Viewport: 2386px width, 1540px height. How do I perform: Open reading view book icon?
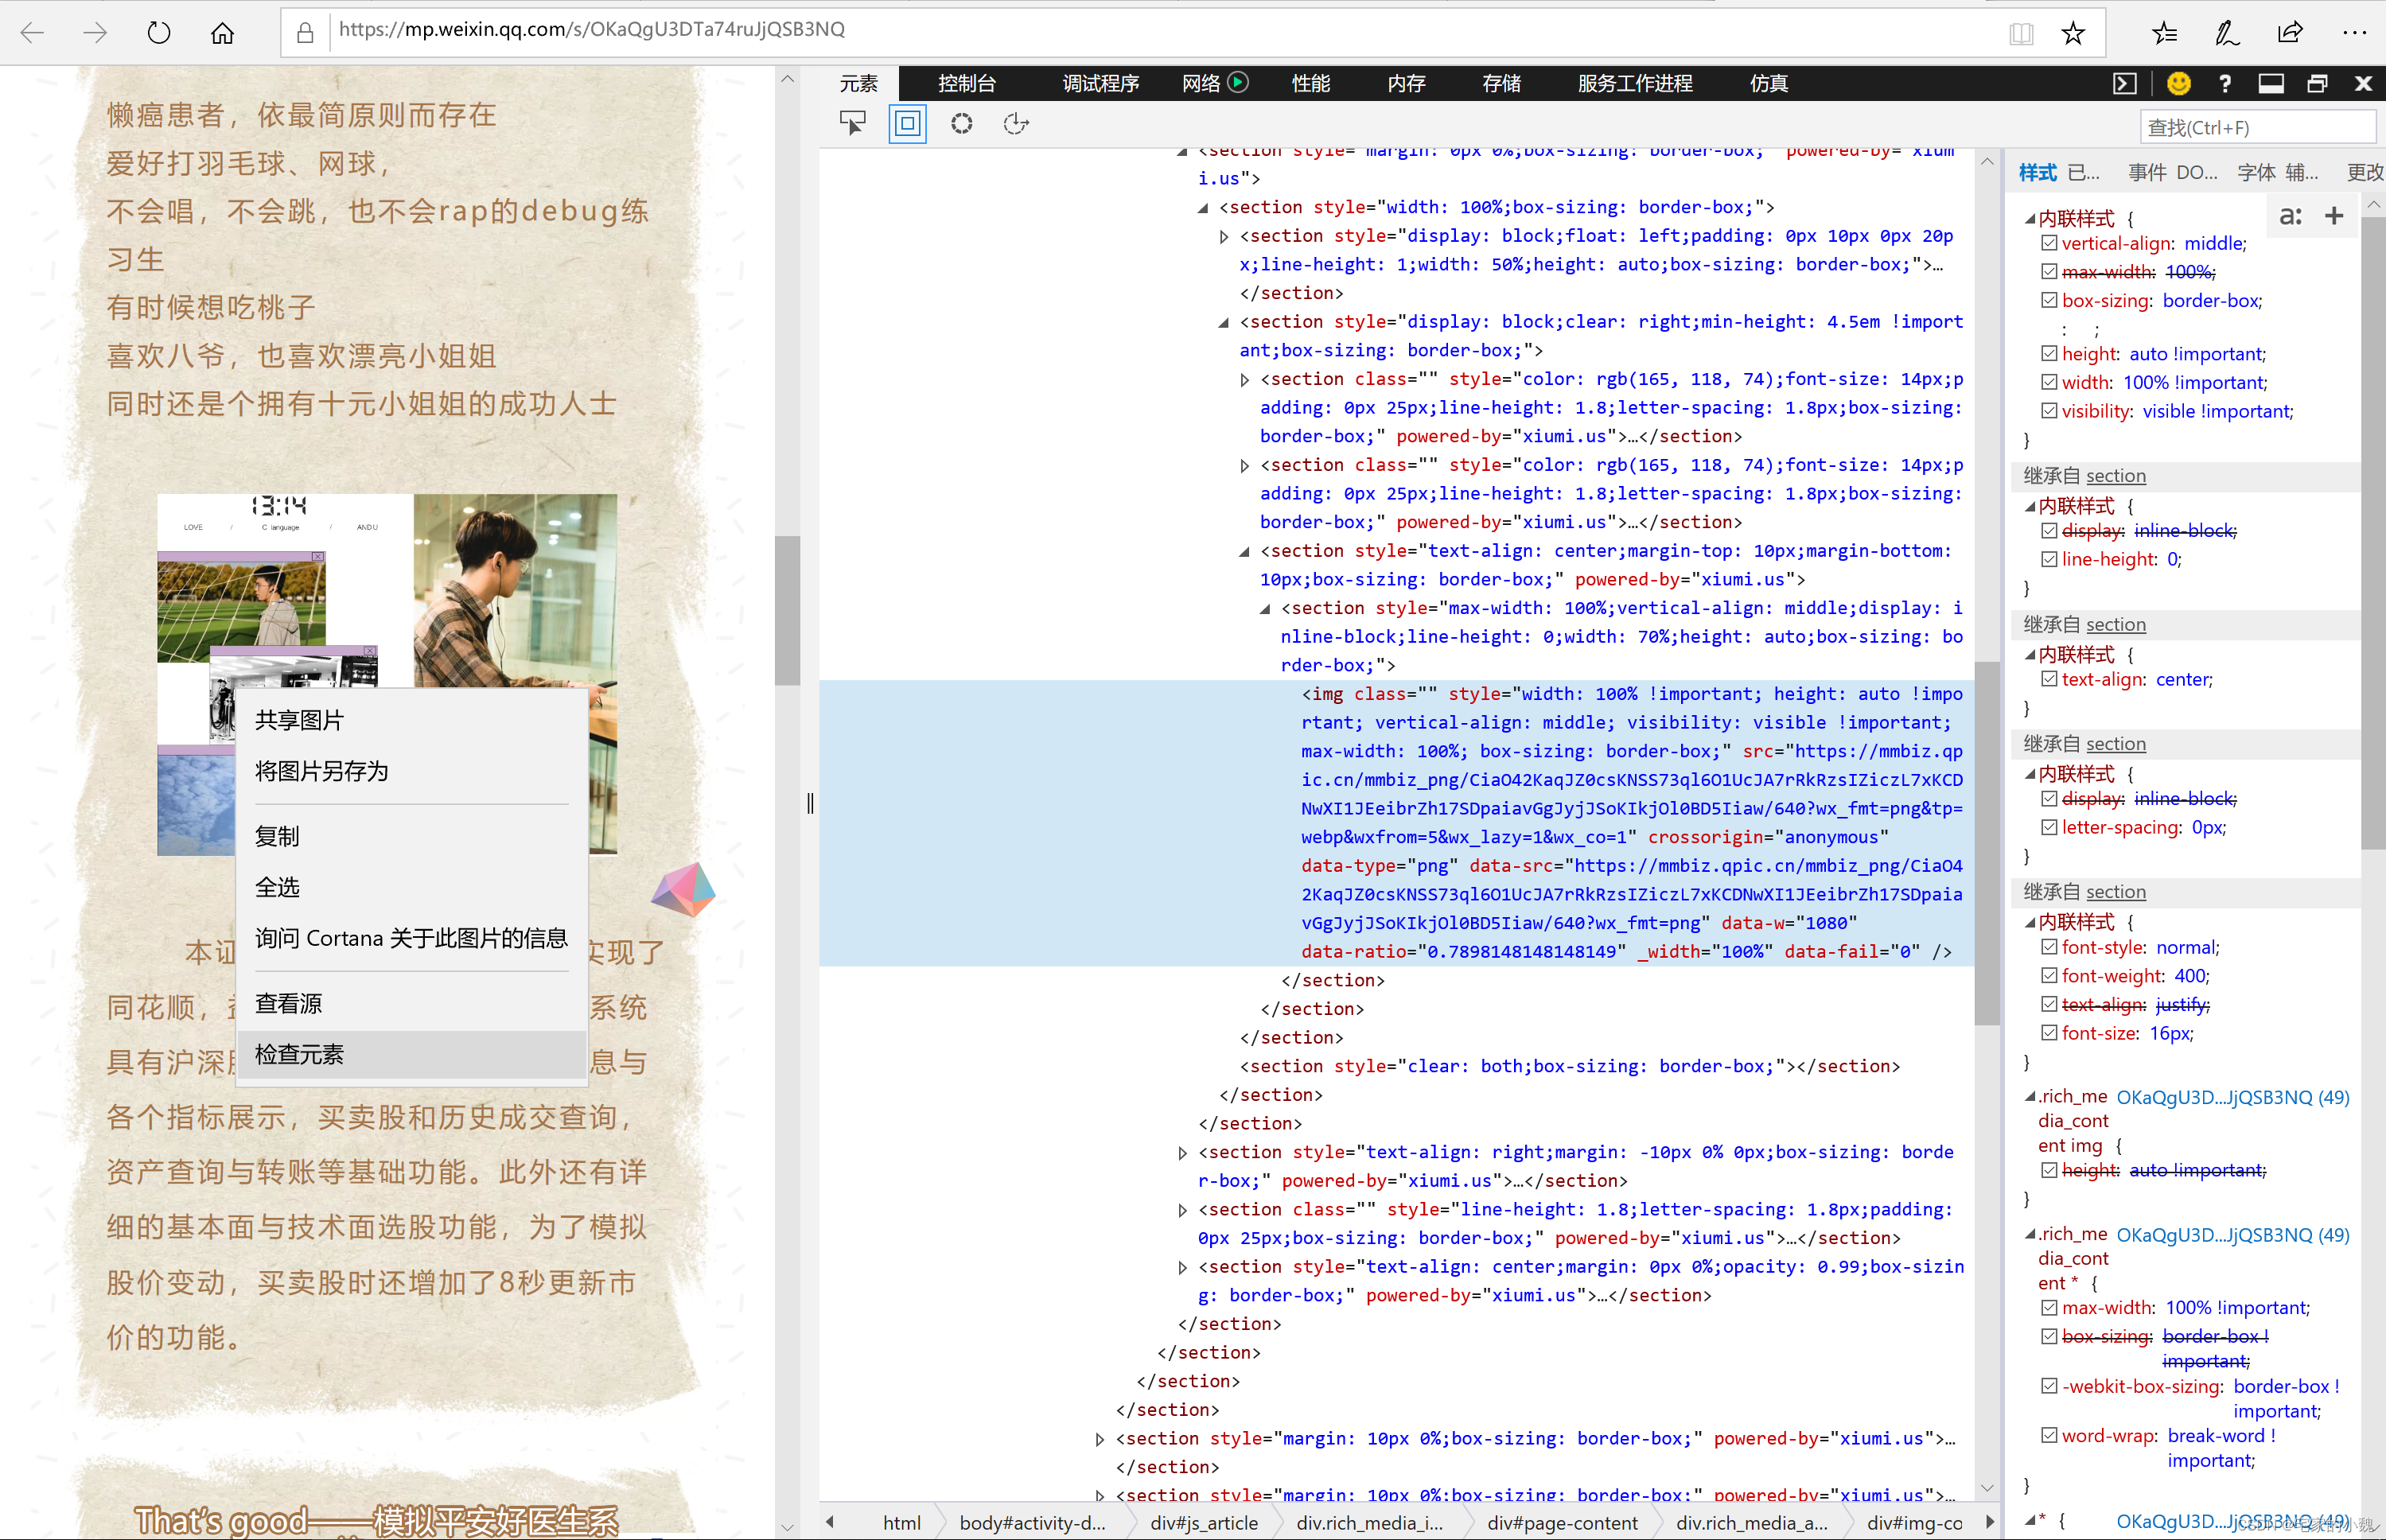tap(2021, 33)
